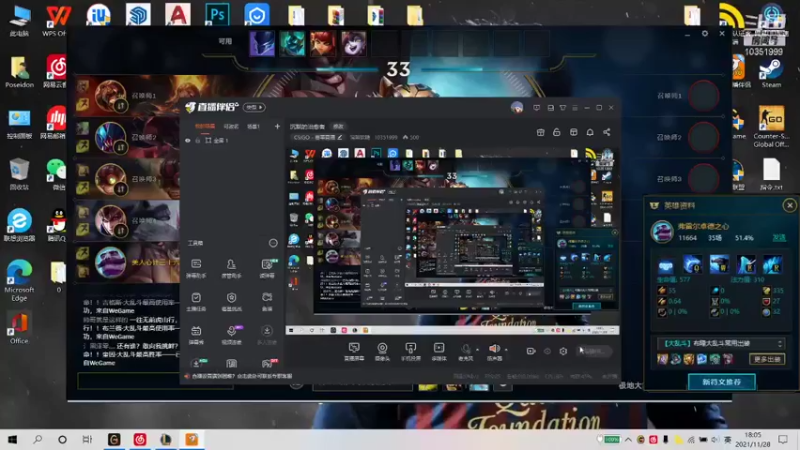Viewport: 800px width, 450px height.
Task: Click the 更多出装 button
Action: coord(767,359)
